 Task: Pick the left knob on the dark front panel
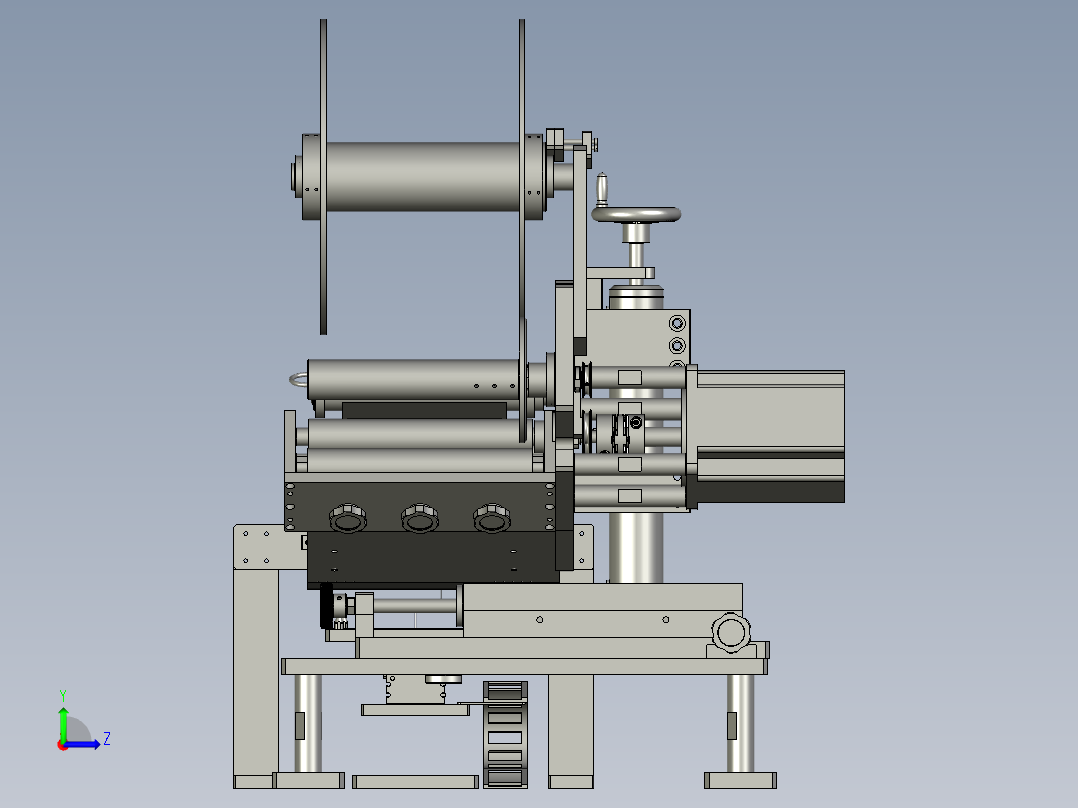(348, 518)
